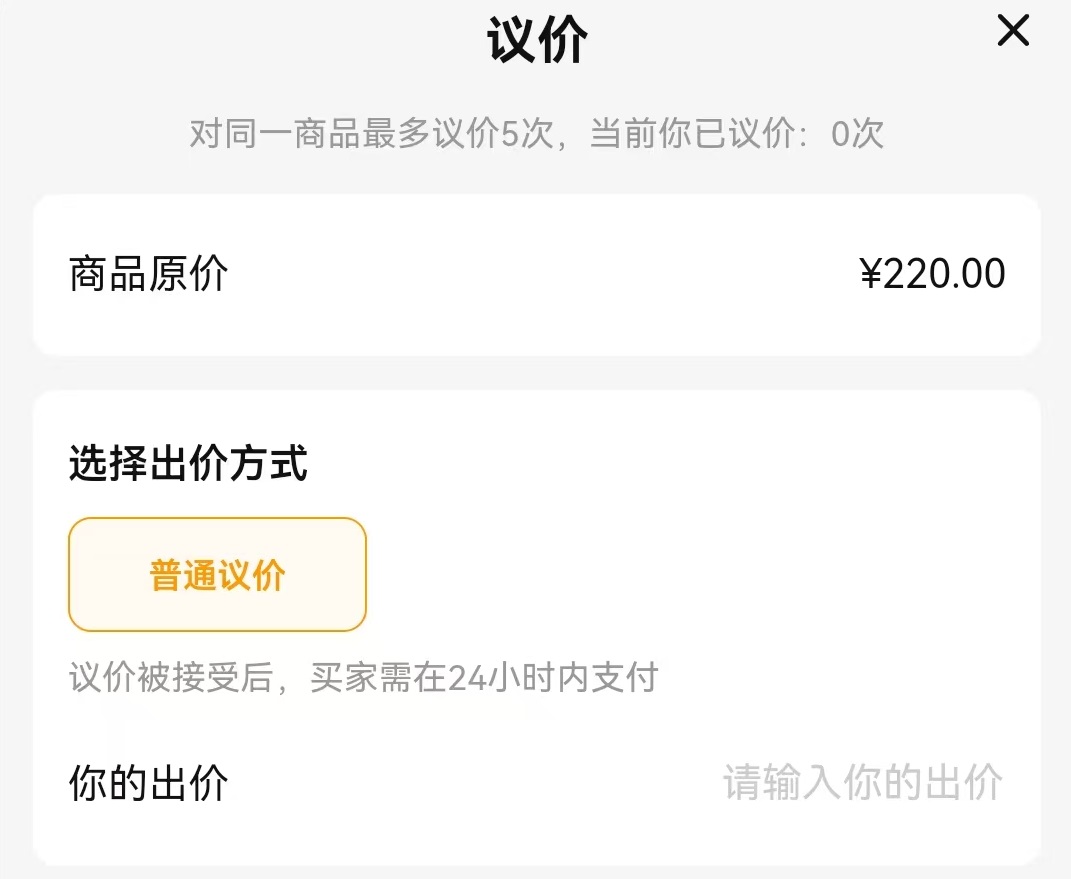This screenshot has width=1071, height=879.
Task: Close the 议价 dialog with the X
Action: pyautogui.click(x=1013, y=32)
